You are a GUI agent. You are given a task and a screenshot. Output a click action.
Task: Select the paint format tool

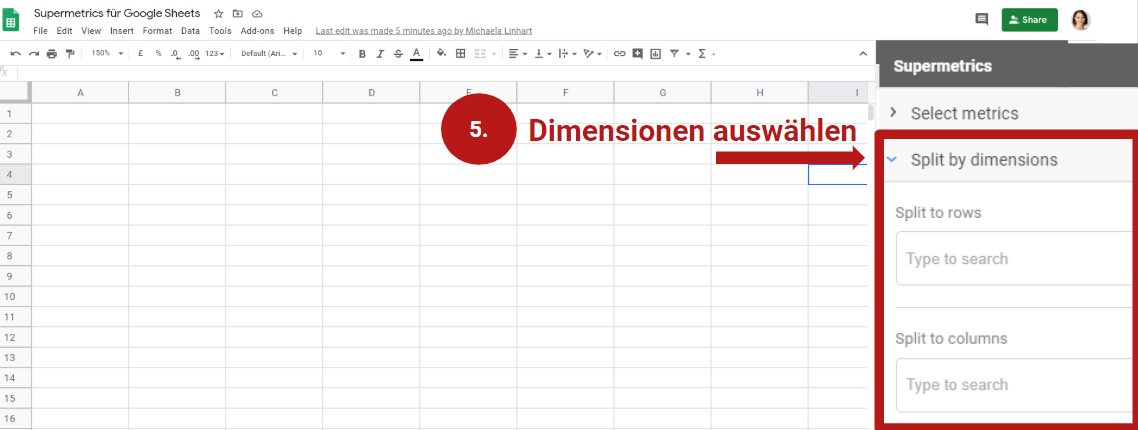click(69, 53)
